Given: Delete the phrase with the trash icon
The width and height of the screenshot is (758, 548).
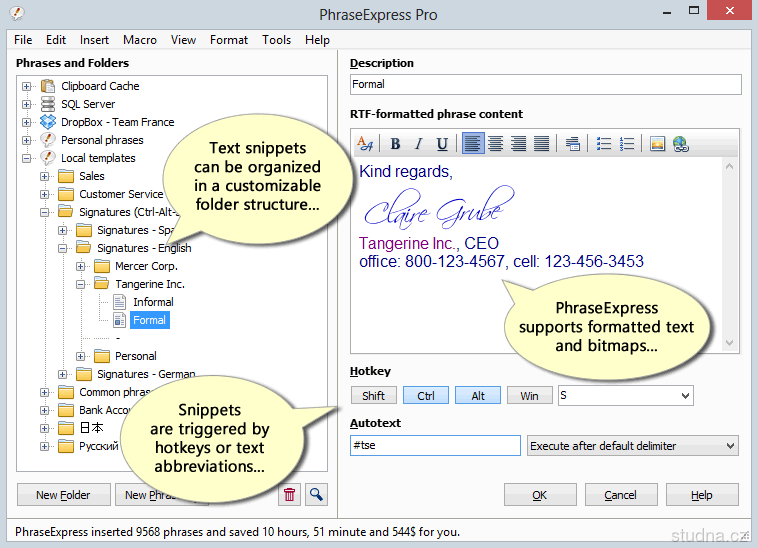Looking at the screenshot, I should [x=290, y=494].
